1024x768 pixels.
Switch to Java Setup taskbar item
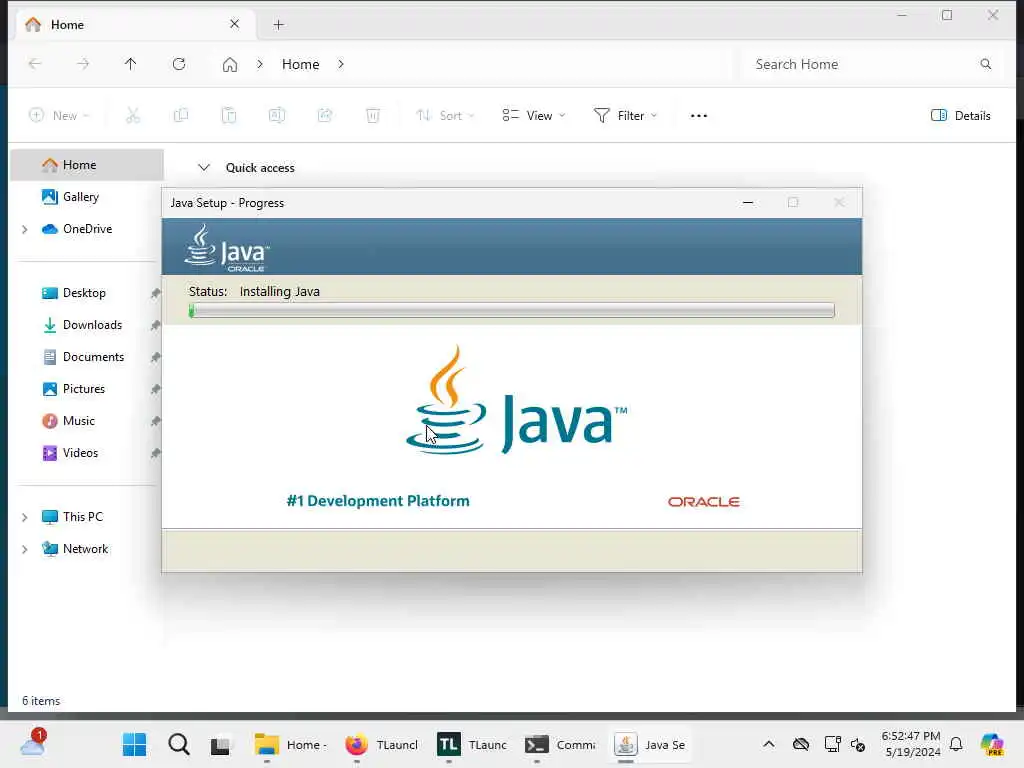(650, 744)
